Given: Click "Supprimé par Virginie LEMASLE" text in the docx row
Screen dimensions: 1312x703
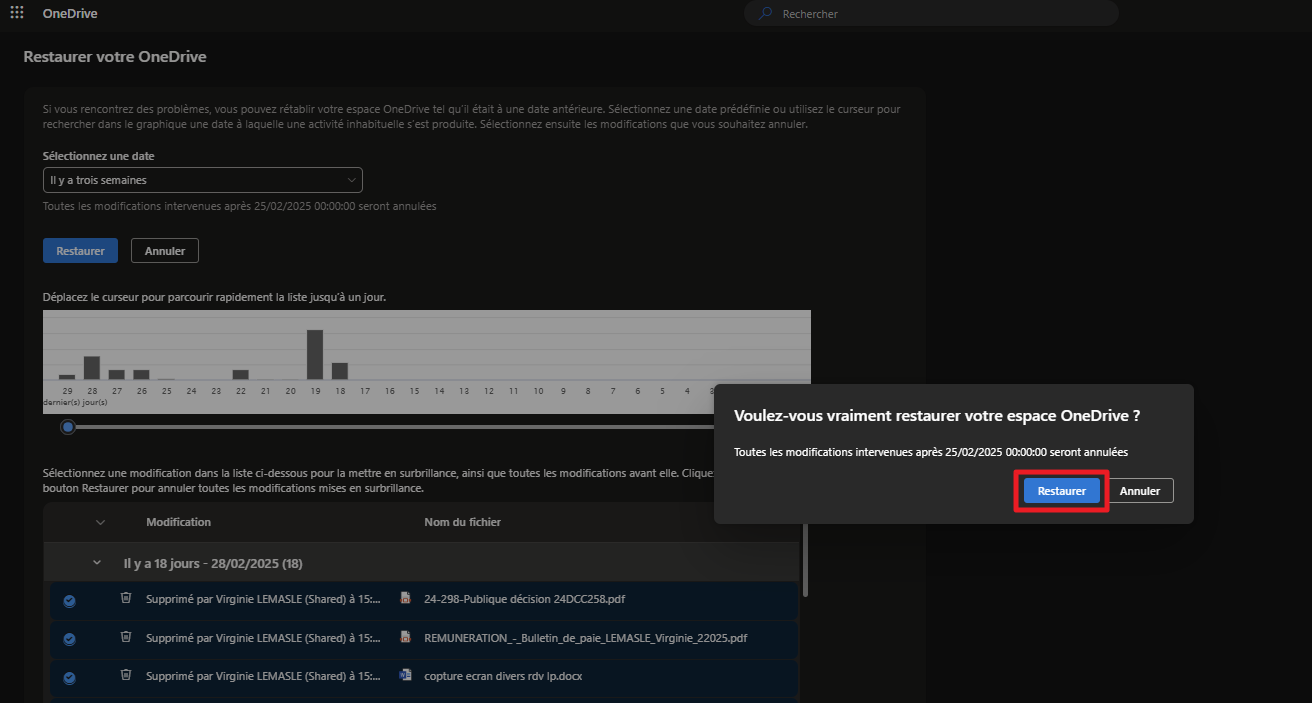Looking at the screenshot, I should pos(263,676).
